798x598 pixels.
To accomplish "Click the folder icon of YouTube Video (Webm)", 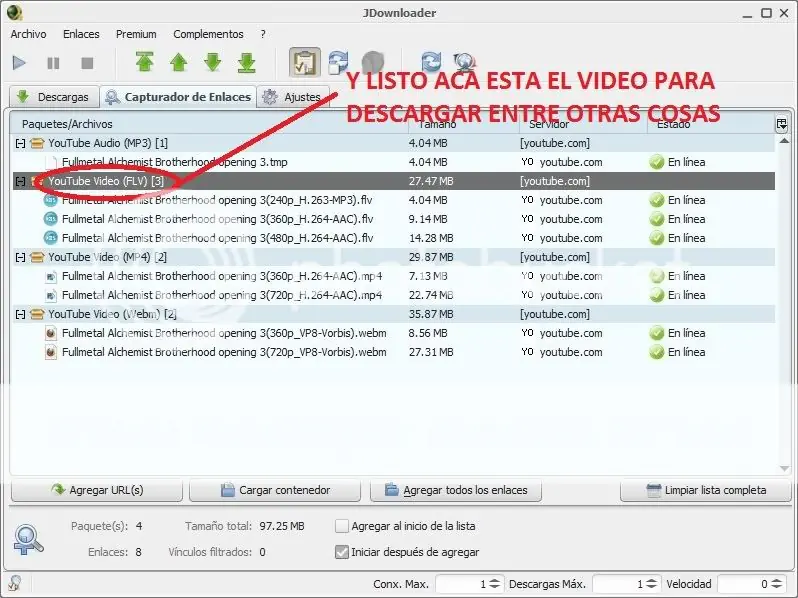I will click(x=37, y=315).
